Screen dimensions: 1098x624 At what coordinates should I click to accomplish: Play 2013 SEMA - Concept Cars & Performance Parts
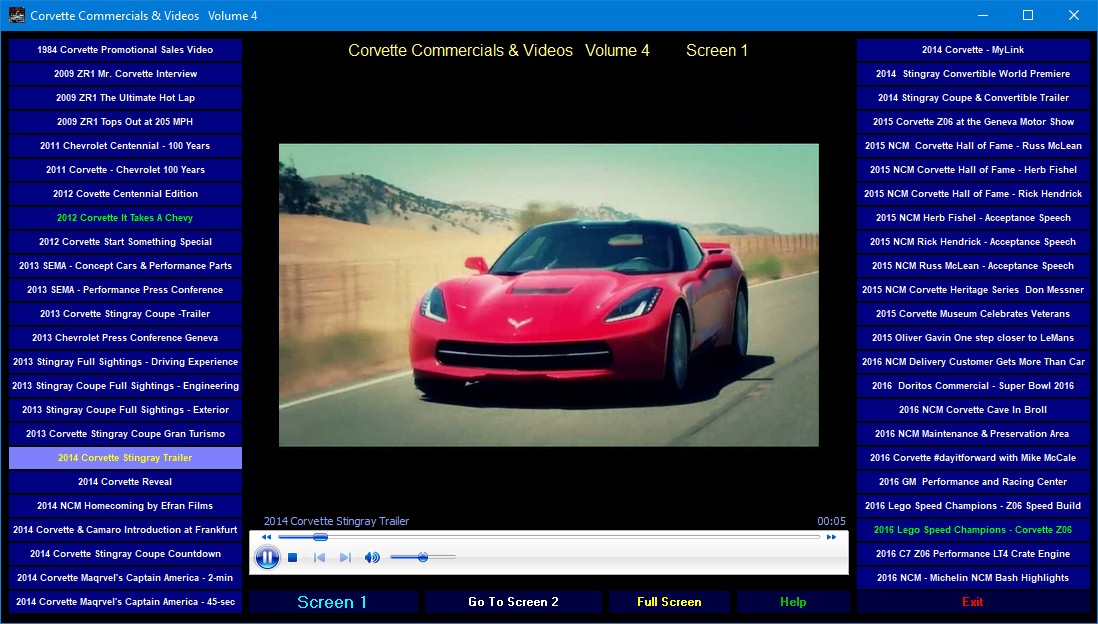pos(125,265)
